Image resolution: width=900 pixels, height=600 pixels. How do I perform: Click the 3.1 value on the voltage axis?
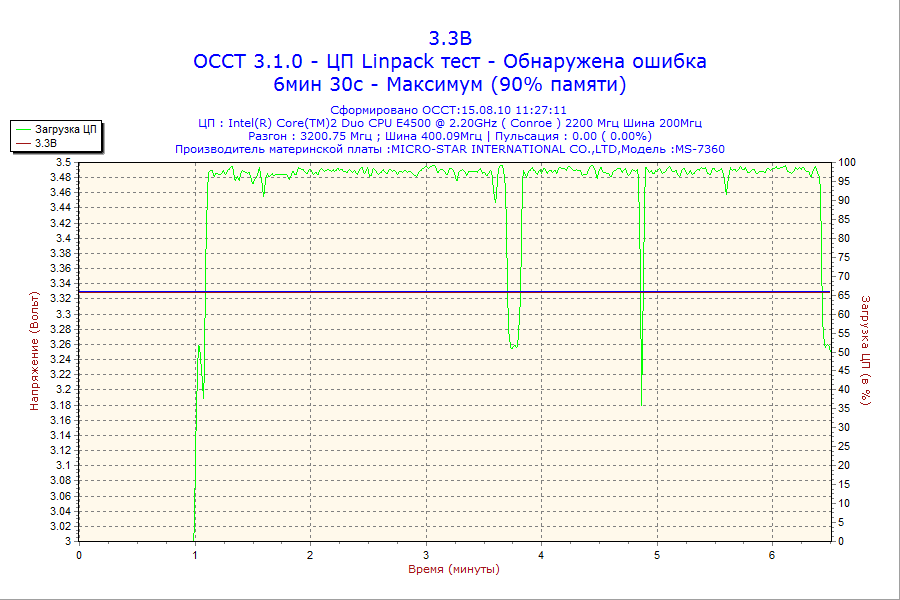pos(64,466)
